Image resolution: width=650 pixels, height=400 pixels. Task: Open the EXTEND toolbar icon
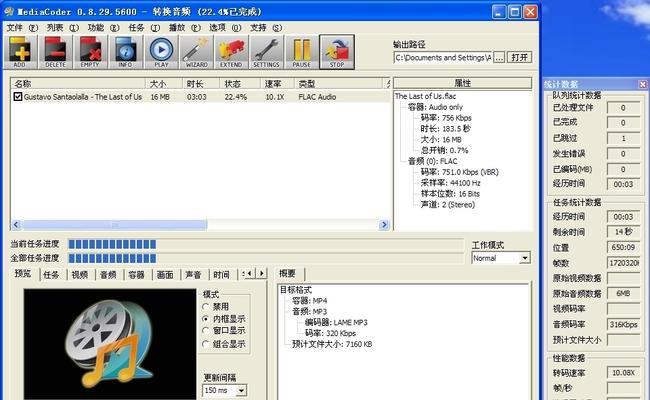[231, 52]
